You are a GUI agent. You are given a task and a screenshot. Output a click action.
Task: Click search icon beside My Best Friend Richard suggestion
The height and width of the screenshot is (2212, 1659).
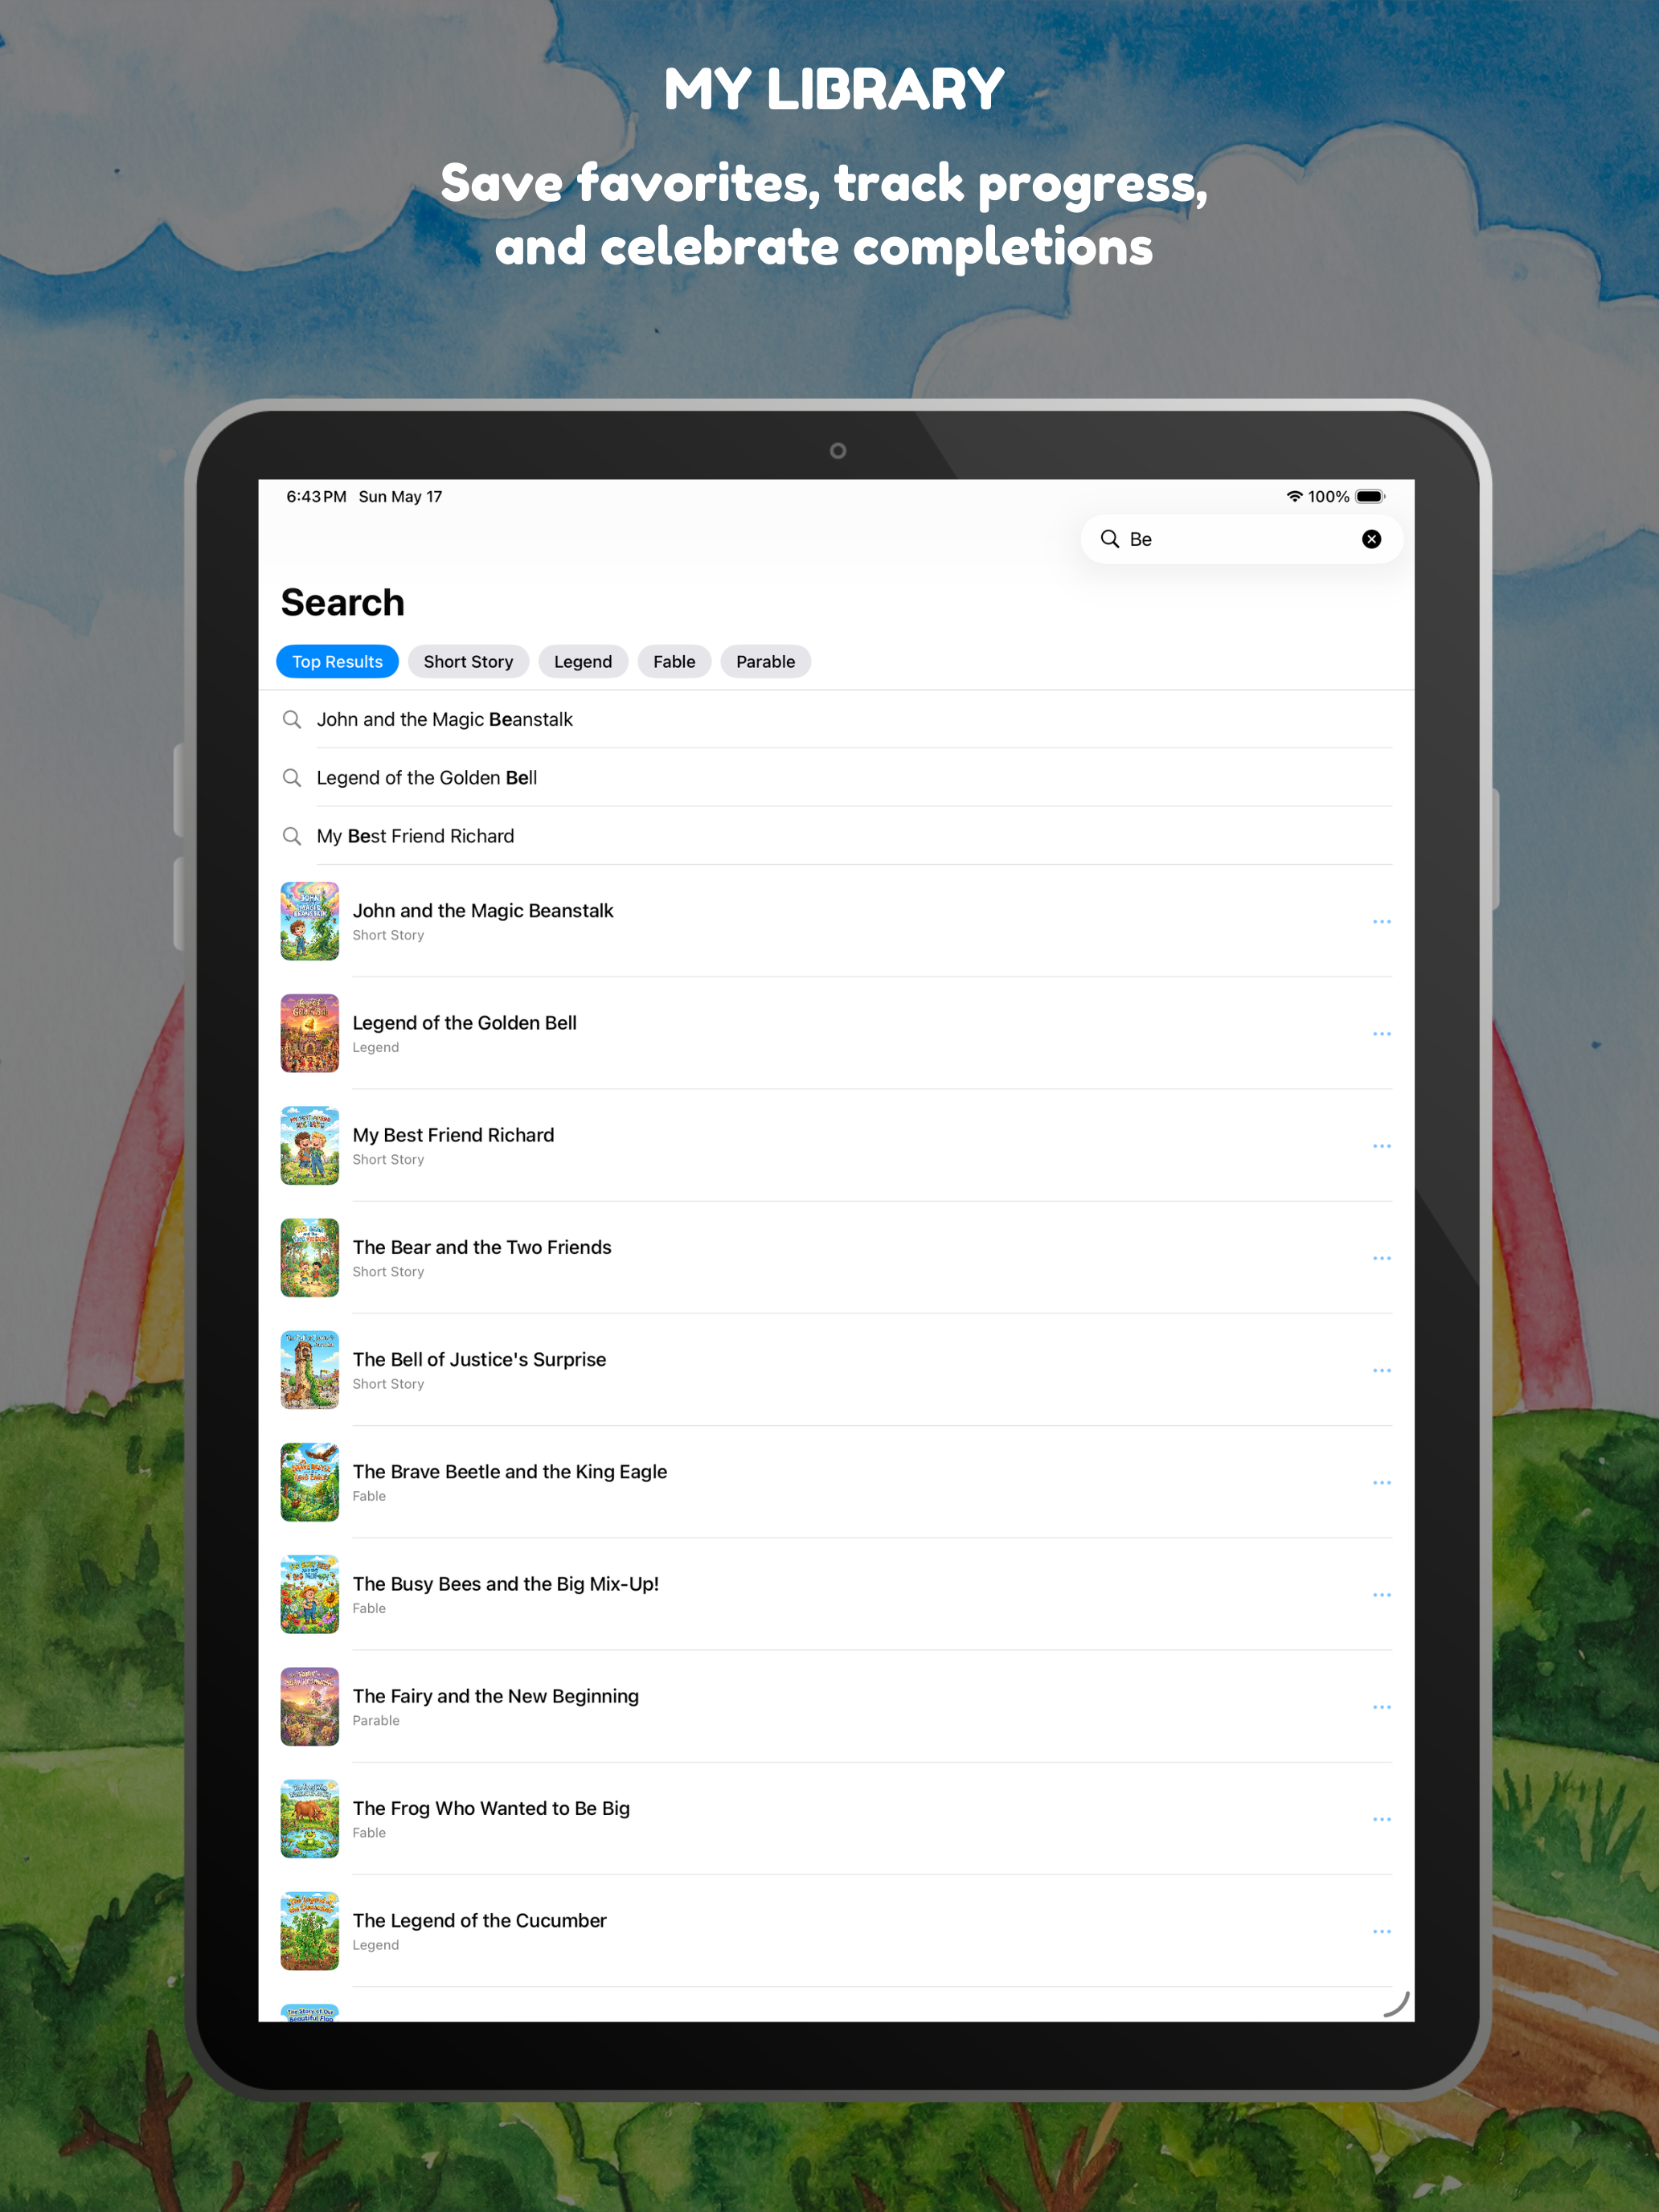291,836
